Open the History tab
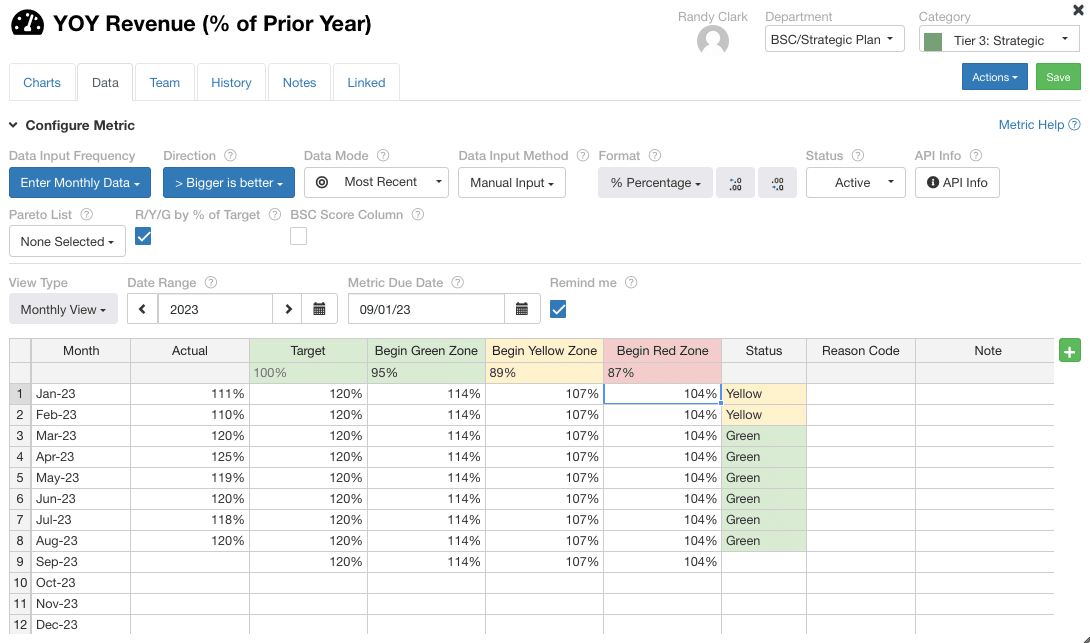Image resolution: width=1090 pixels, height=643 pixels. (x=231, y=83)
